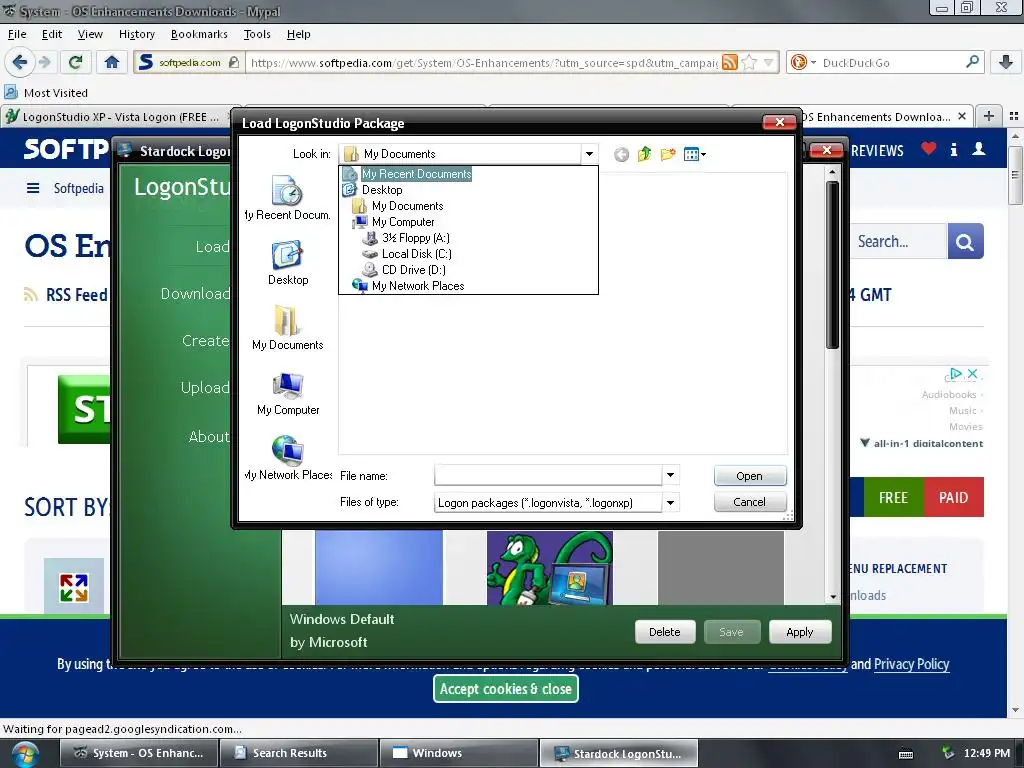Close the OS Enhancements Downloads tab
The width and height of the screenshot is (1024, 768).
click(x=961, y=116)
